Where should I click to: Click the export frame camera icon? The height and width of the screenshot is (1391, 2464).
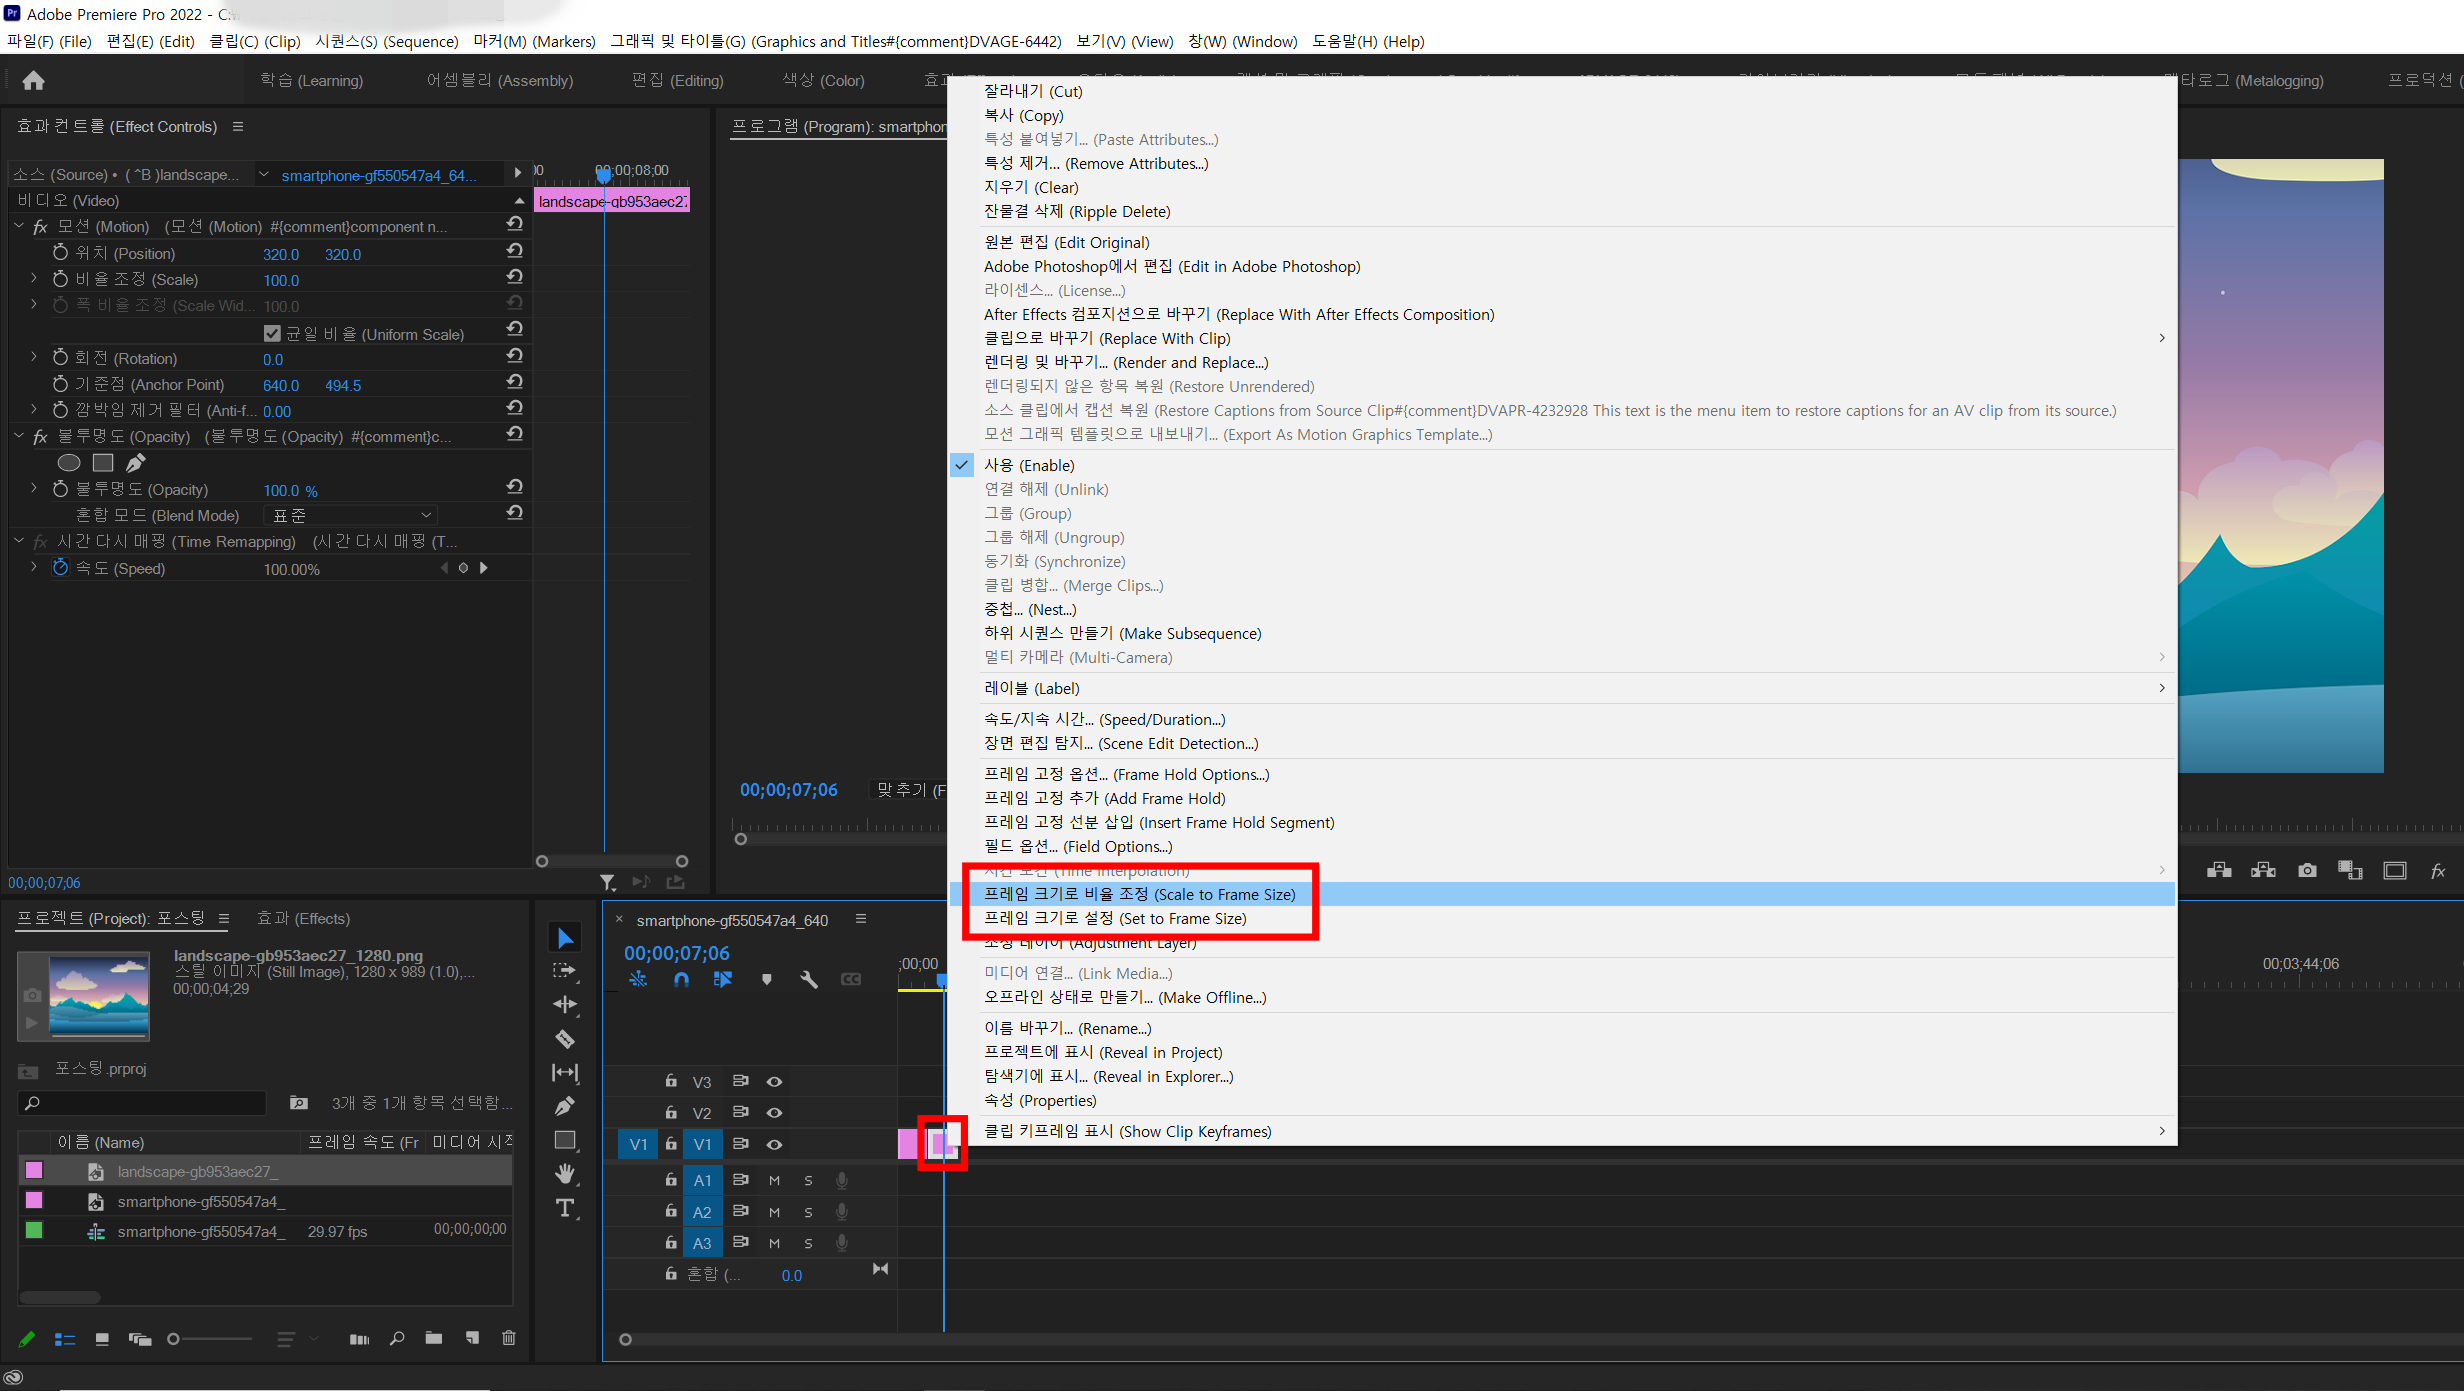2307,870
